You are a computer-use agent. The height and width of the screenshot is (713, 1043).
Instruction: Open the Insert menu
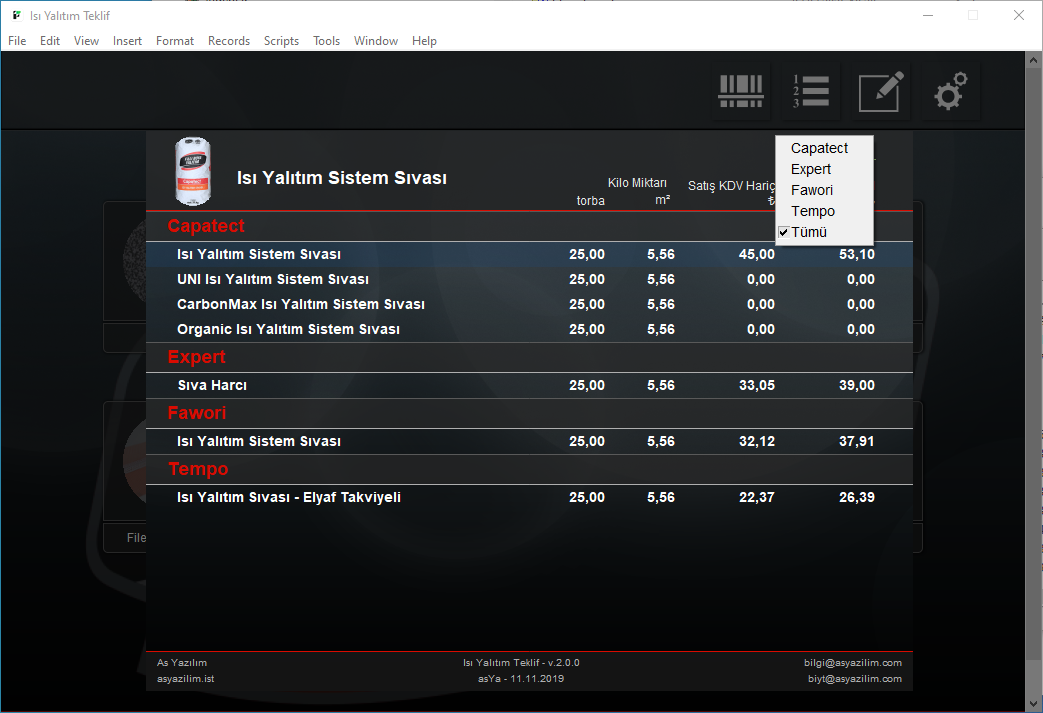(127, 41)
